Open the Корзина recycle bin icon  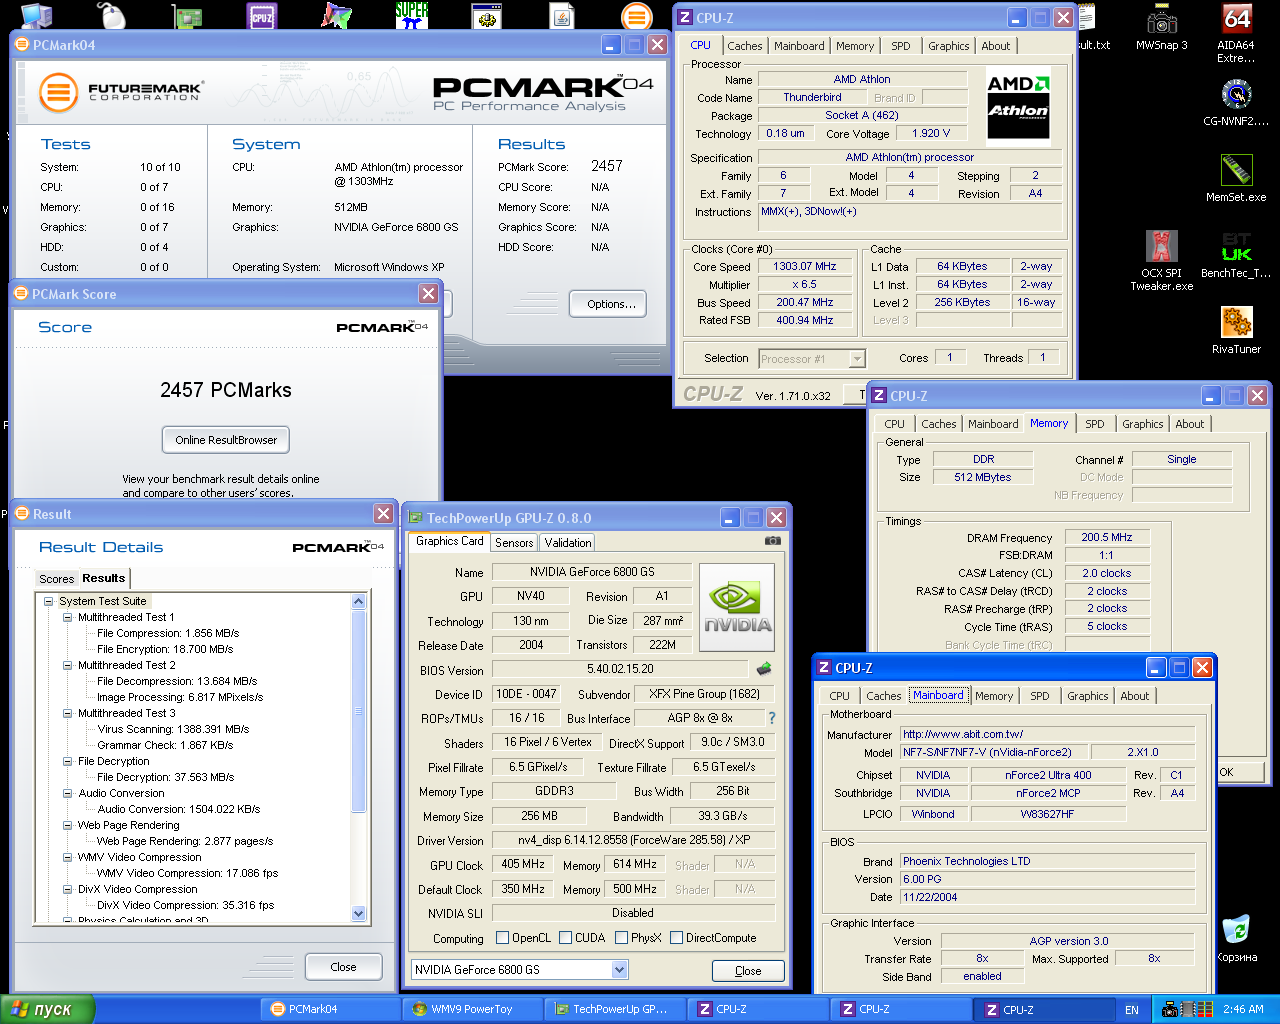pyautogui.click(x=1237, y=938)
